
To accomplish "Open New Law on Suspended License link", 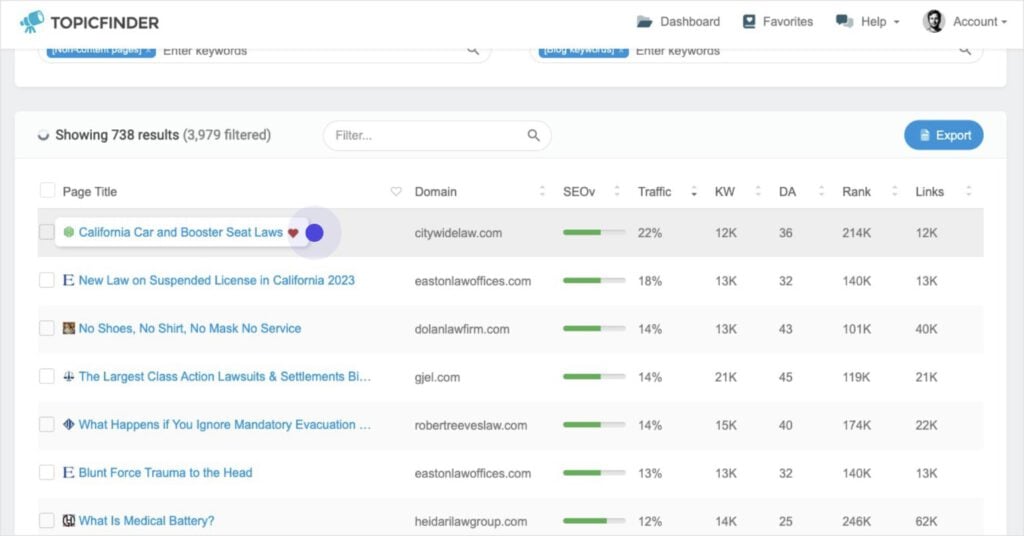I will 217,280.
